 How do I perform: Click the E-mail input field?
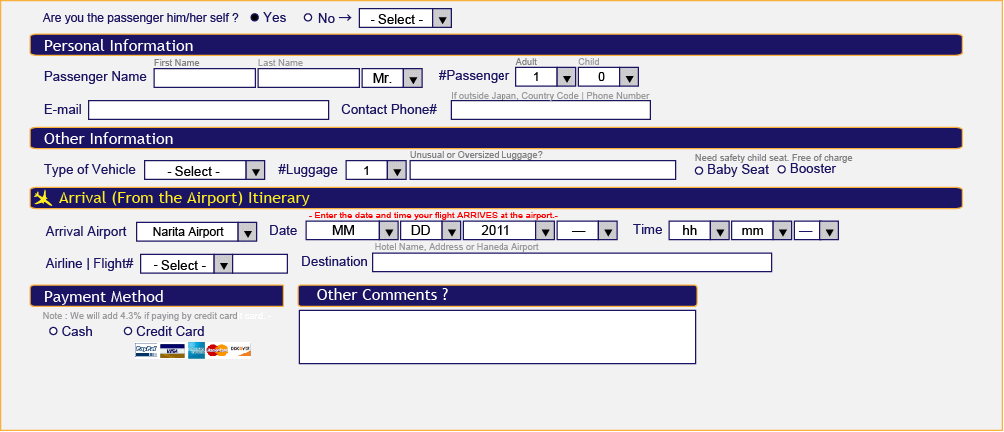(x=209, y=110)
